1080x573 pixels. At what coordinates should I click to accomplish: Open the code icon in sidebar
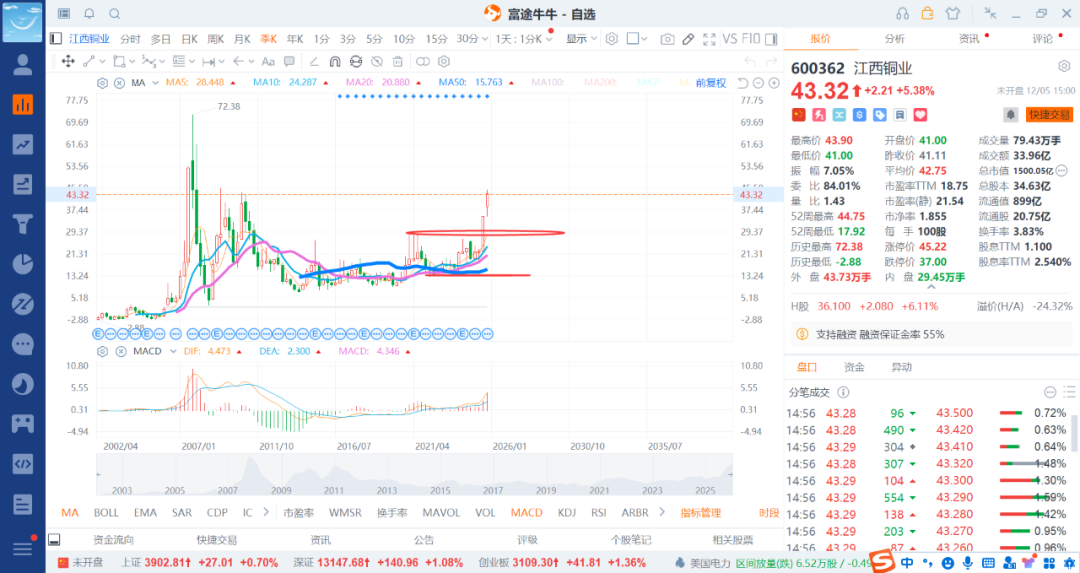click(x=23, y=463)
